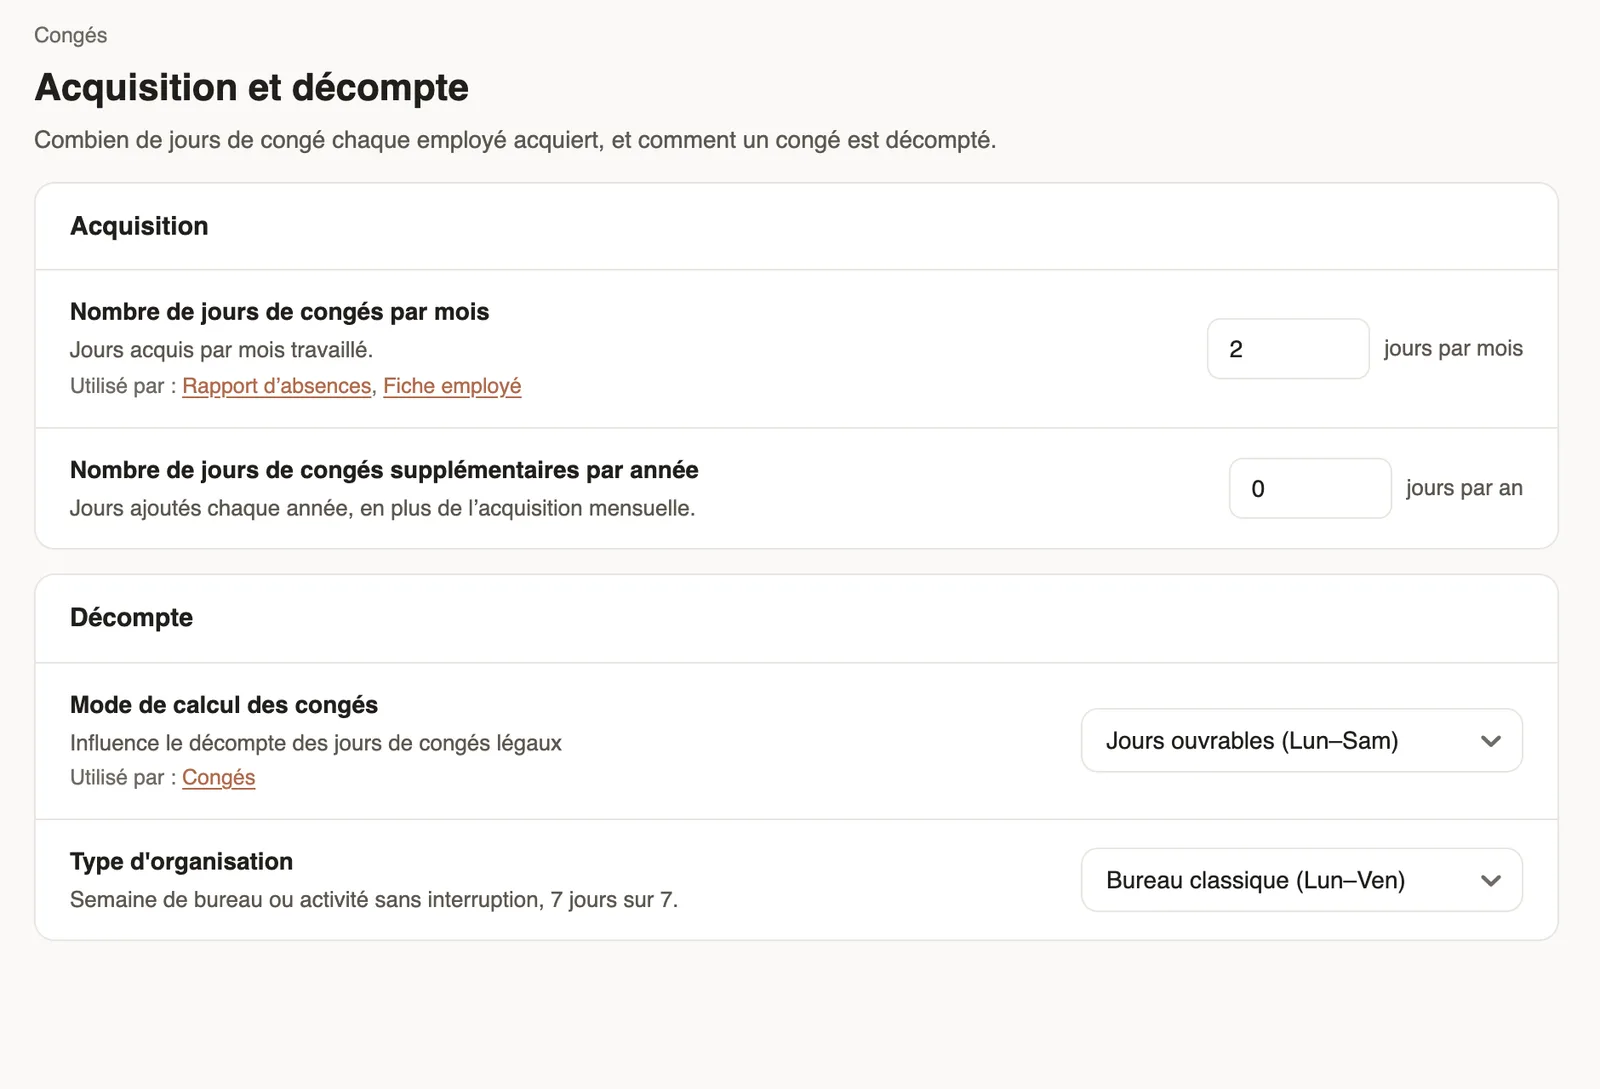This screenshot has width=1600, height=1089.
Task: Click 'Nombre de jours de congés par mois' label
Action: coord(280,312)
